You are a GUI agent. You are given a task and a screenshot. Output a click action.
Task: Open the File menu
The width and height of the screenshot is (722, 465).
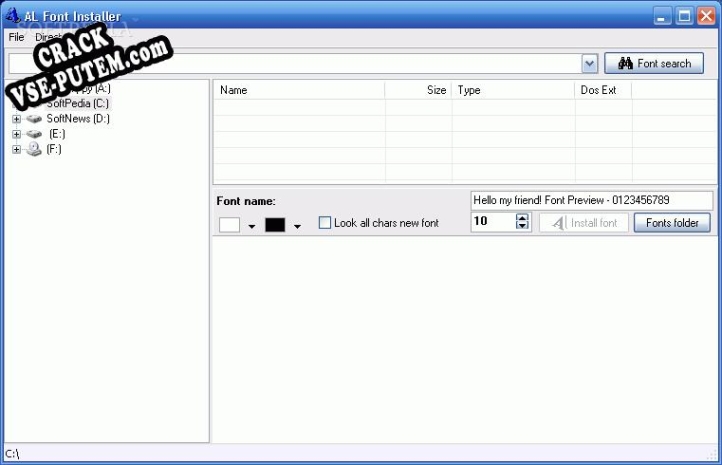click(x=16, y=37)
